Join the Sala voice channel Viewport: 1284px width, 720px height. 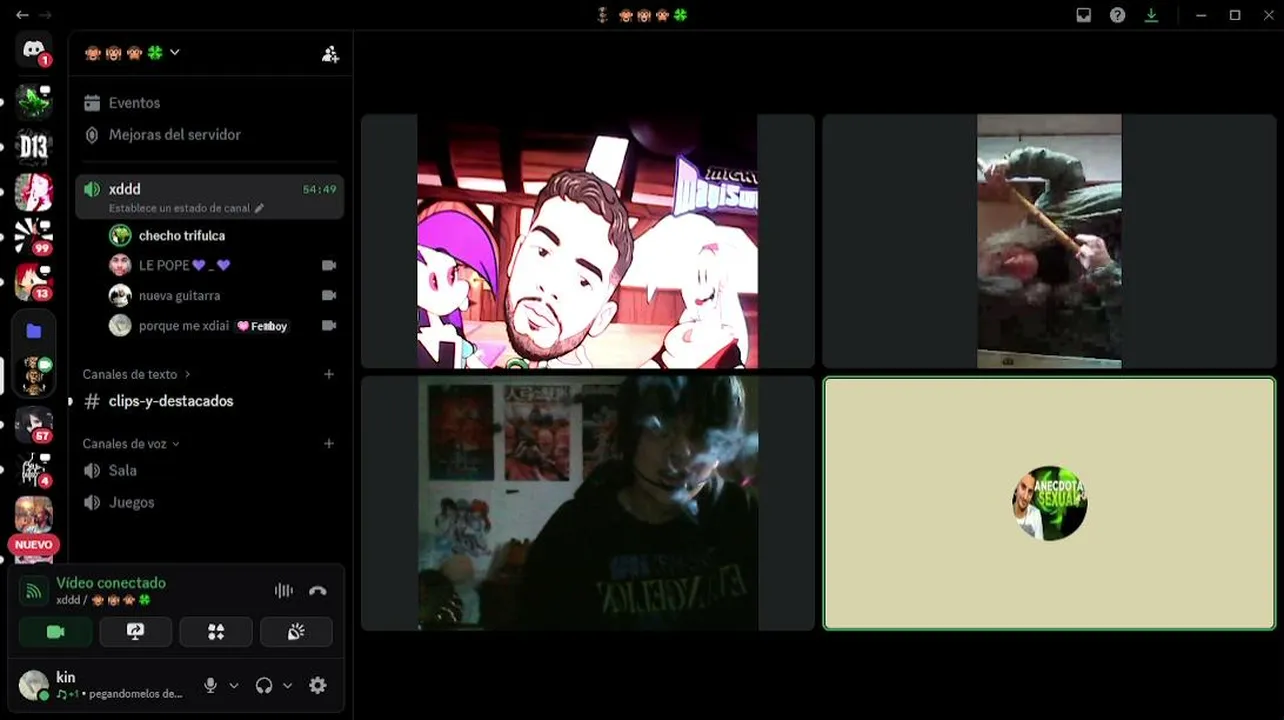click(210, 471)
